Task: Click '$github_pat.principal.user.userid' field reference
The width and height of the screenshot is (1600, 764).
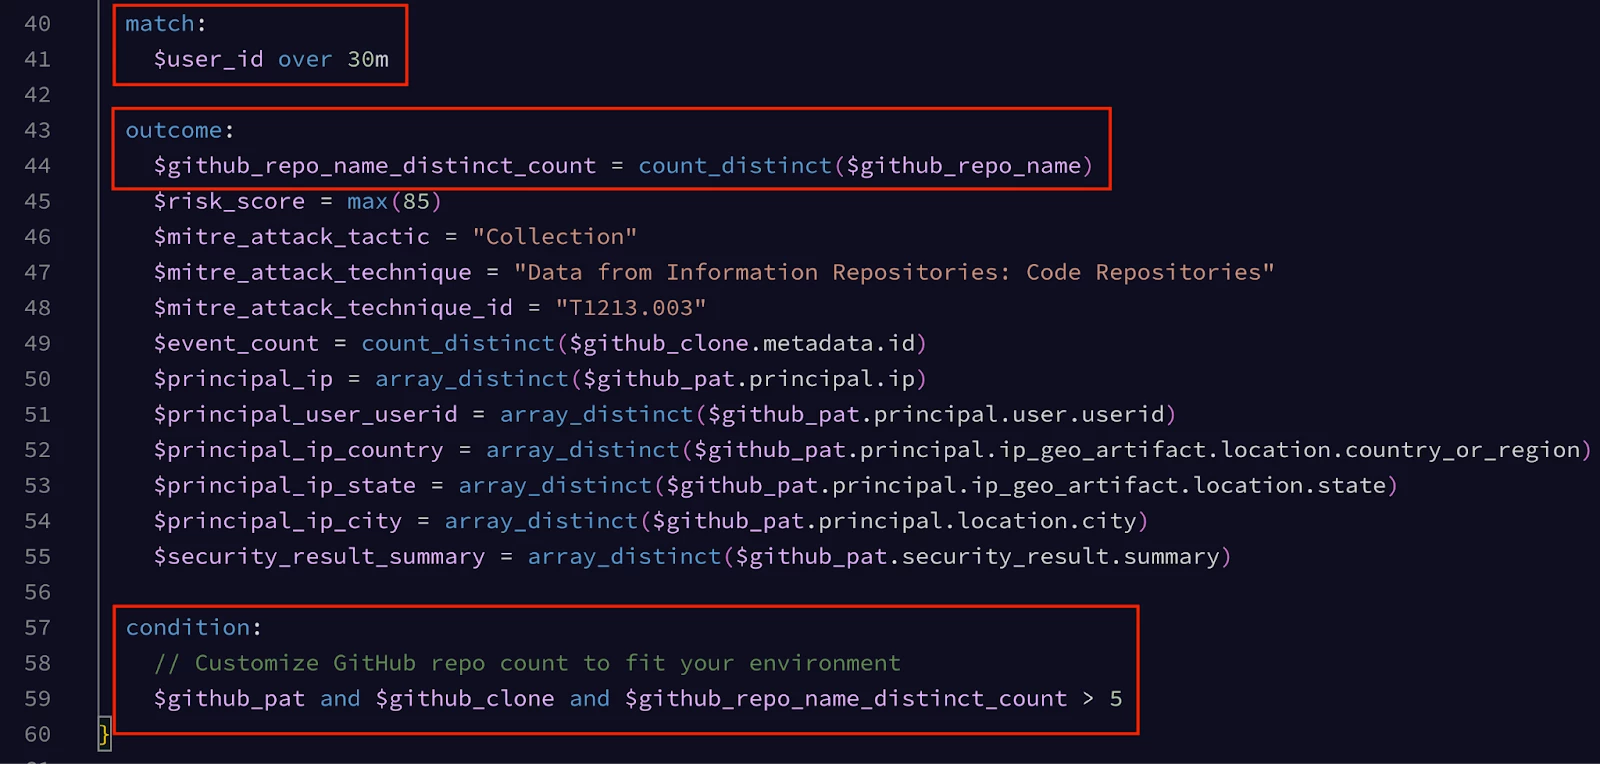Action: coord(937,415)
